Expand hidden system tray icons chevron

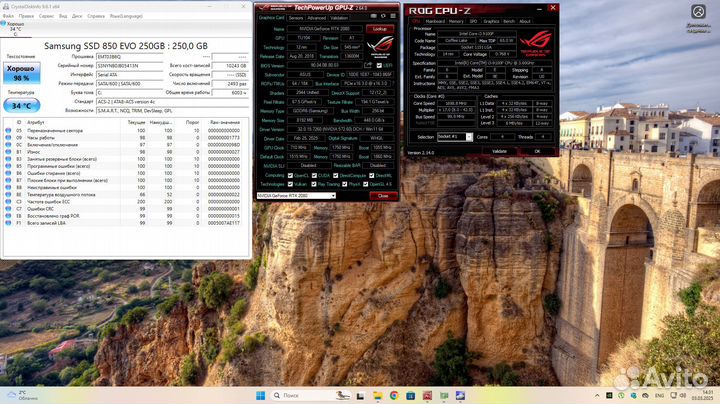coord(597,395)
